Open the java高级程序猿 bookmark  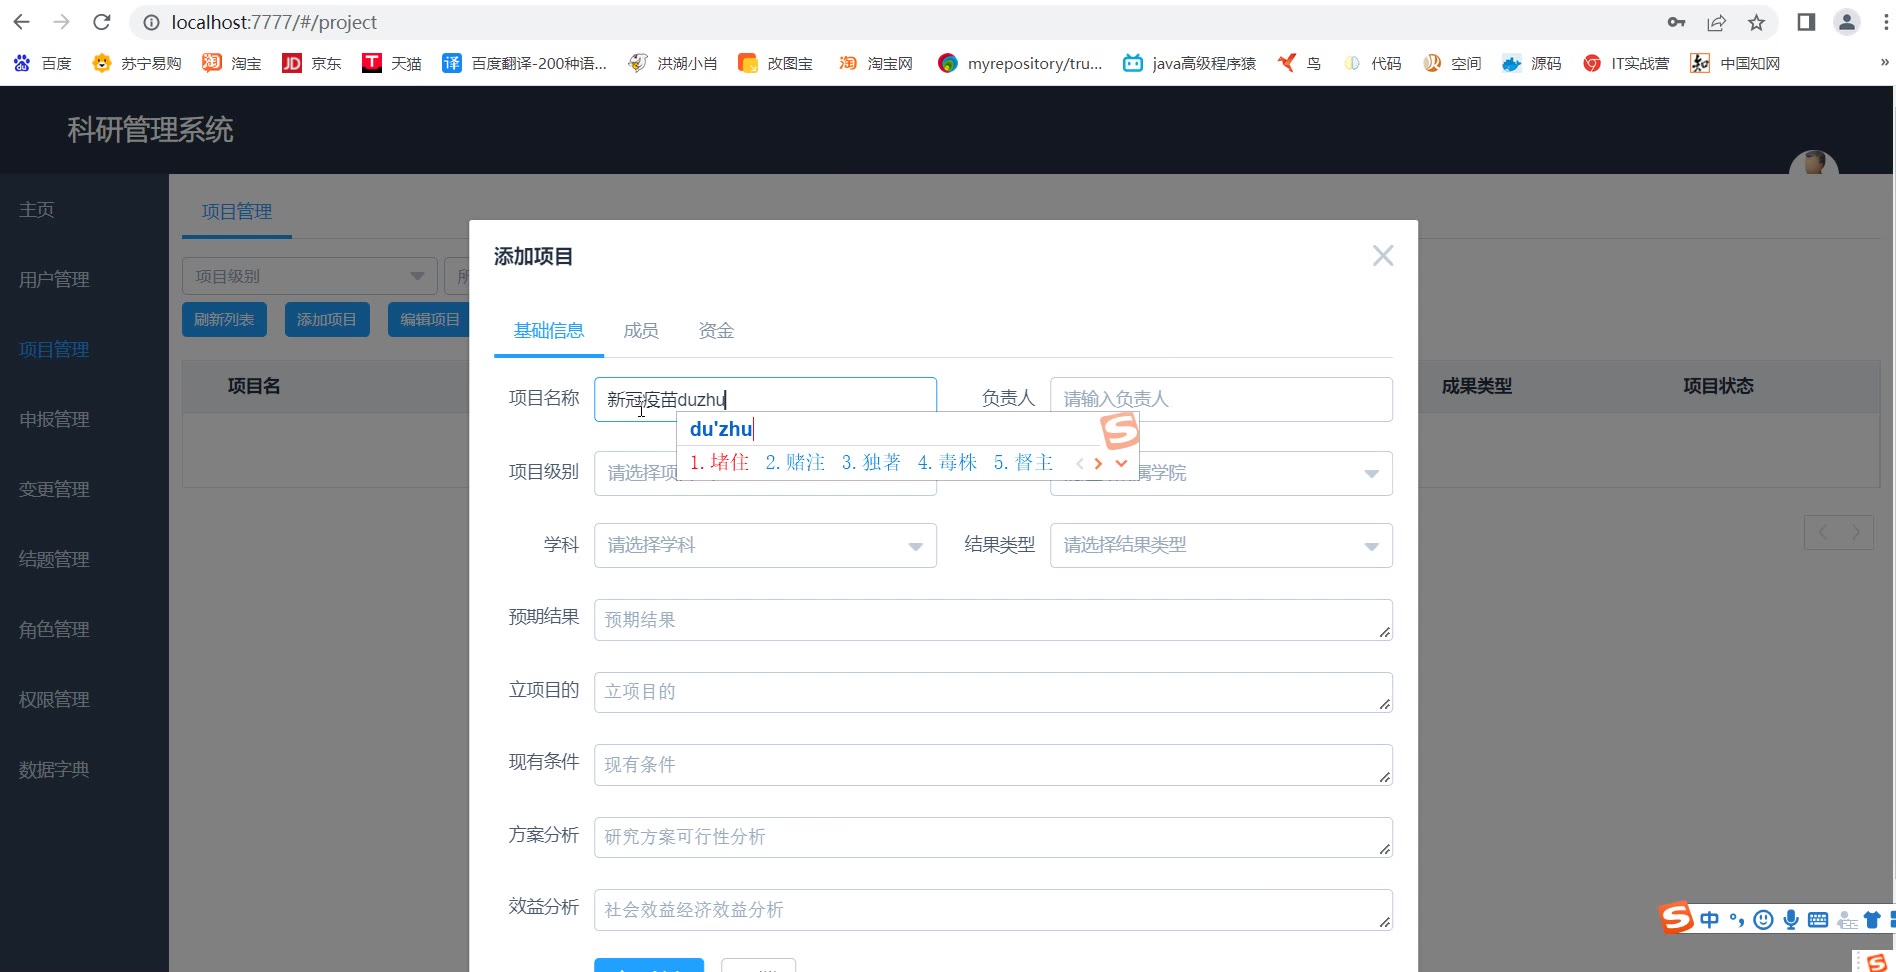pyautogui.click(x=1189, y=63)
